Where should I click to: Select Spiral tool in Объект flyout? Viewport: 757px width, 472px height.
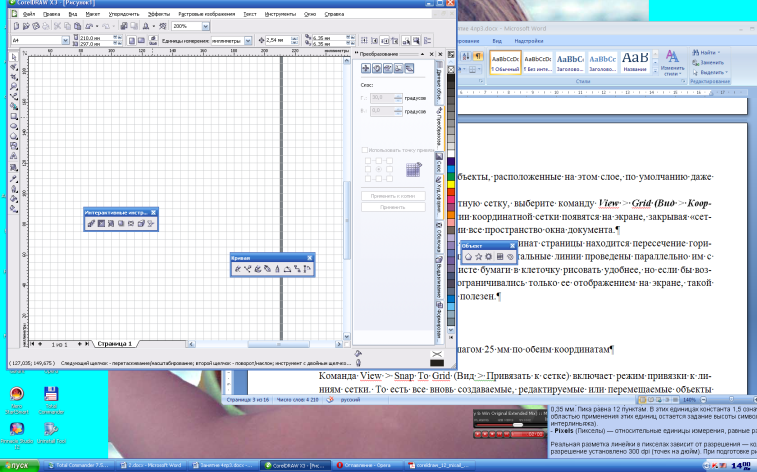(x=510, y=257)
